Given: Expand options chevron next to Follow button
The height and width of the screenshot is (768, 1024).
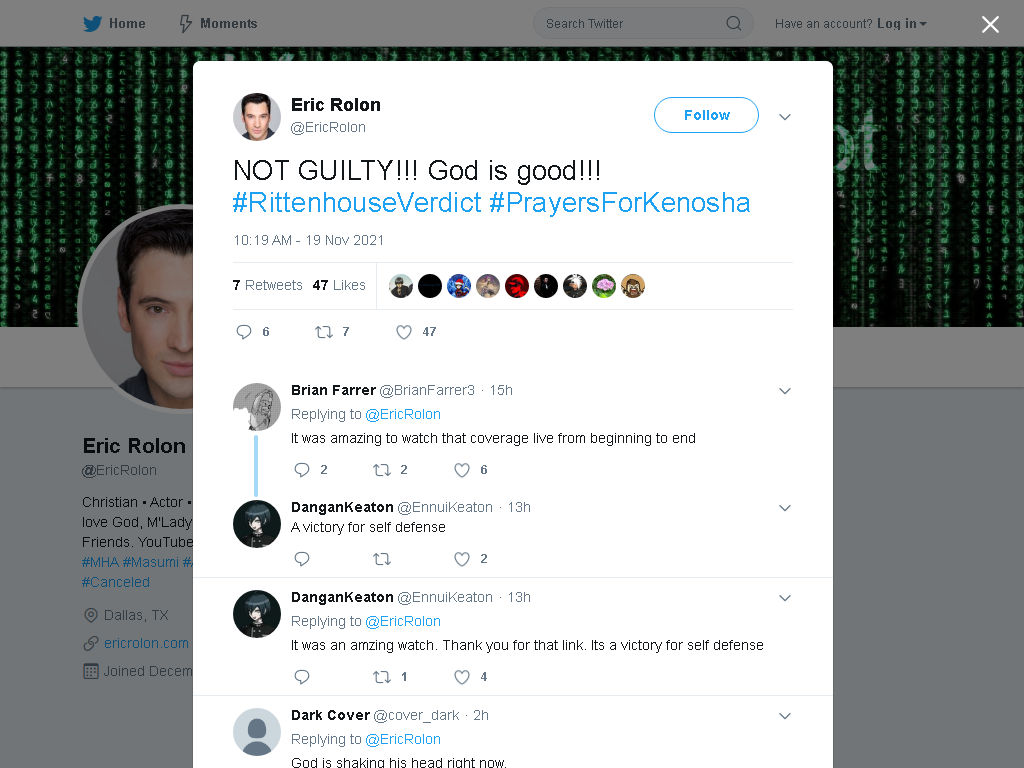Looking at the screenshot, I should [785, 117].
